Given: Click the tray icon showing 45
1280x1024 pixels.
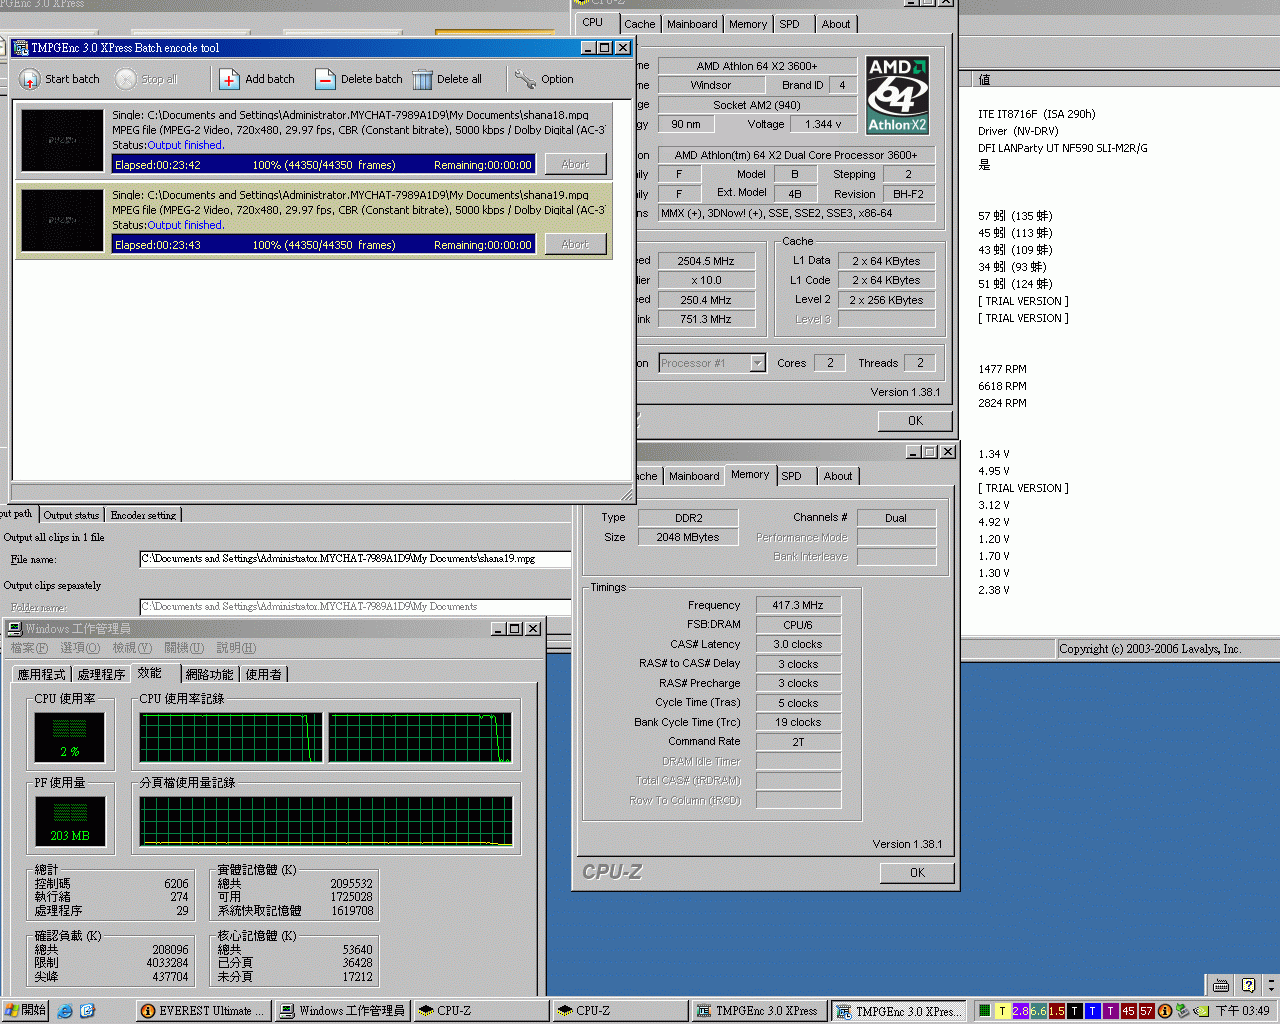Looking at the screenshot, I should [x=1128, y=1011].
